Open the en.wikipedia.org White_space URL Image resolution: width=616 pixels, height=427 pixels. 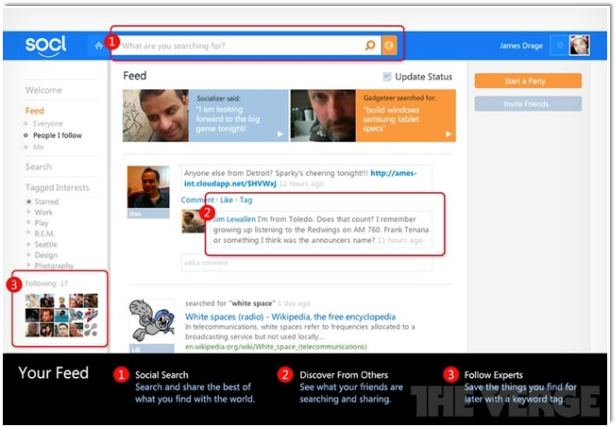[276, 346]
